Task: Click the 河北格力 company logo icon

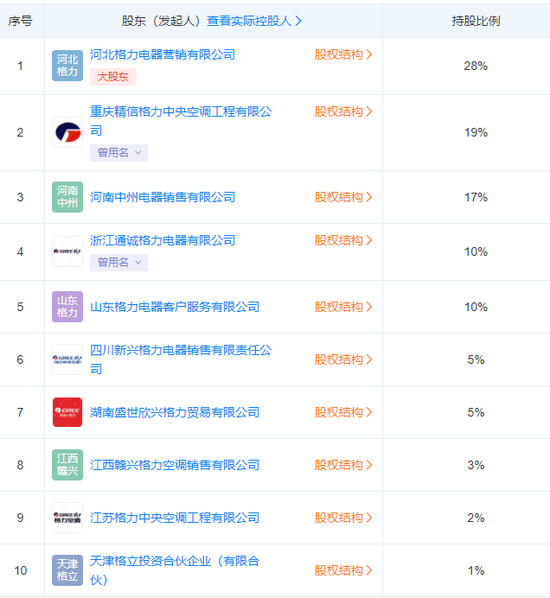Action: [68, 66]
